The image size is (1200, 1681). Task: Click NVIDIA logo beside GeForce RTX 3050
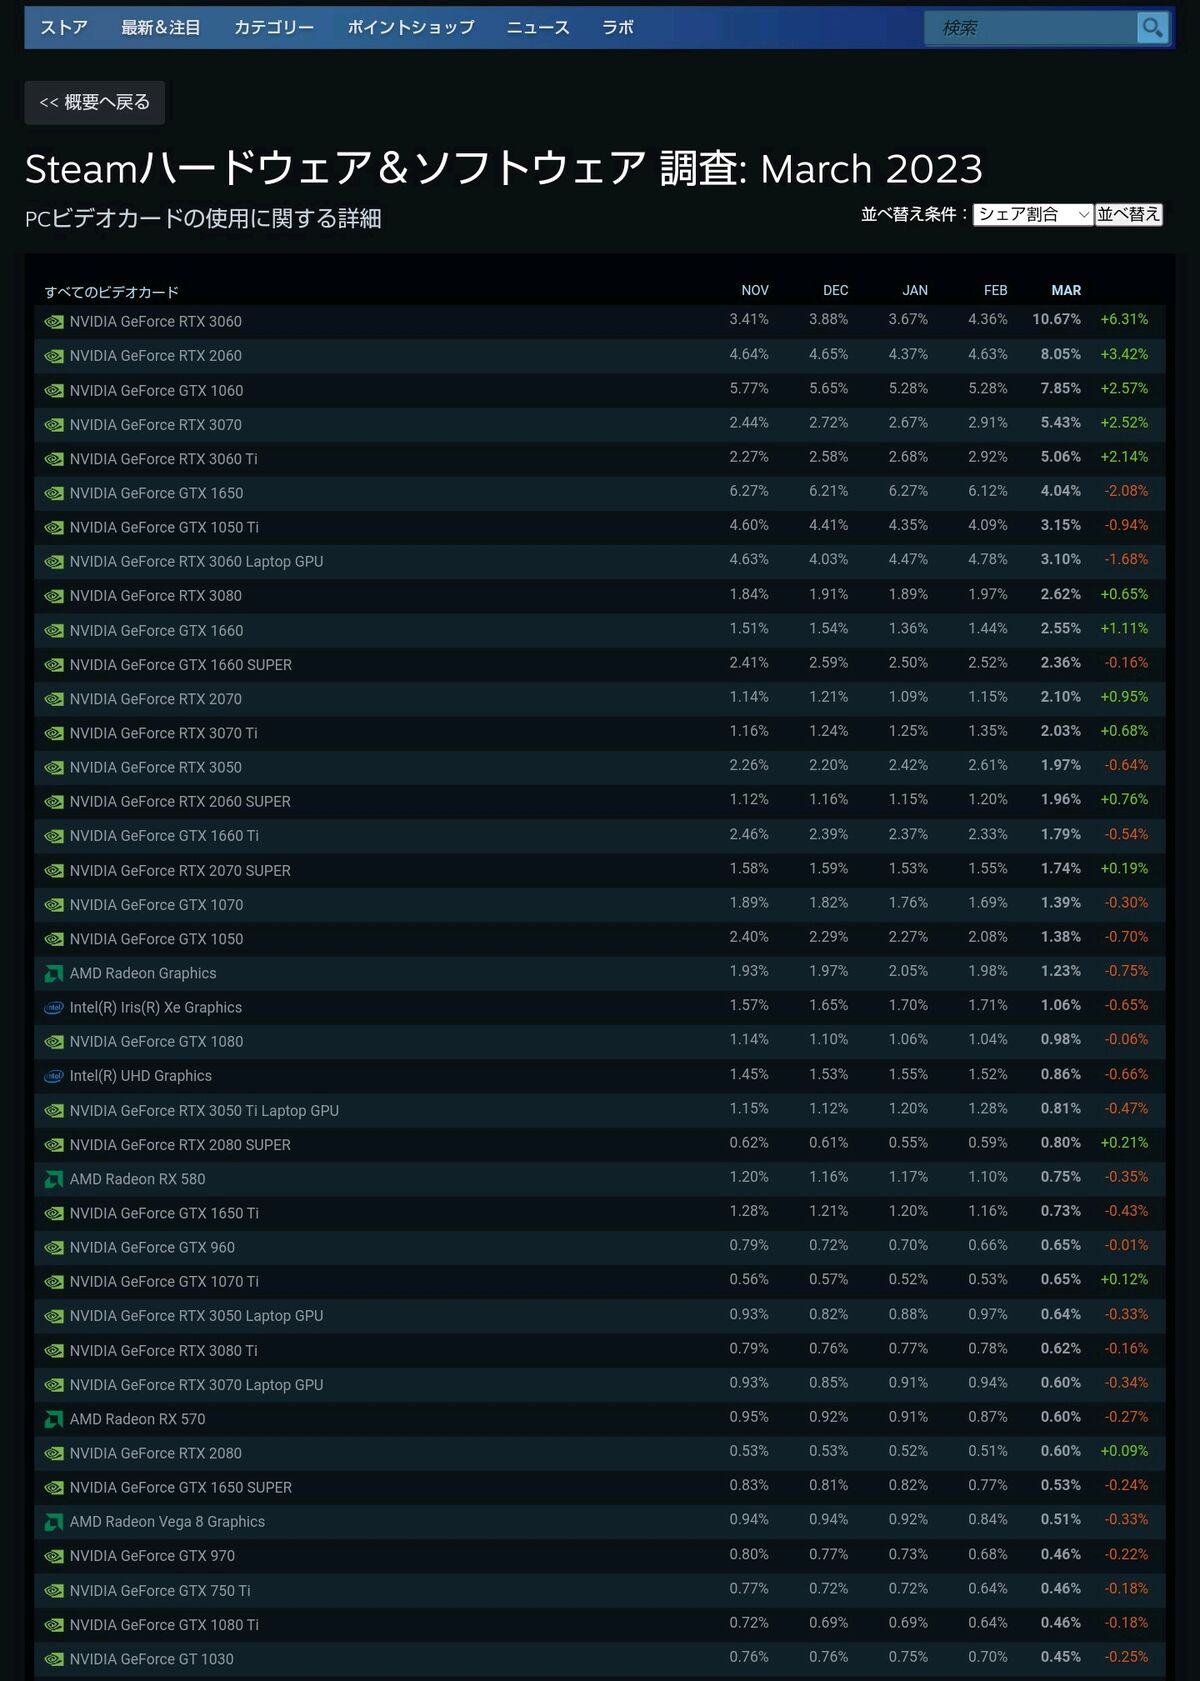54,768
